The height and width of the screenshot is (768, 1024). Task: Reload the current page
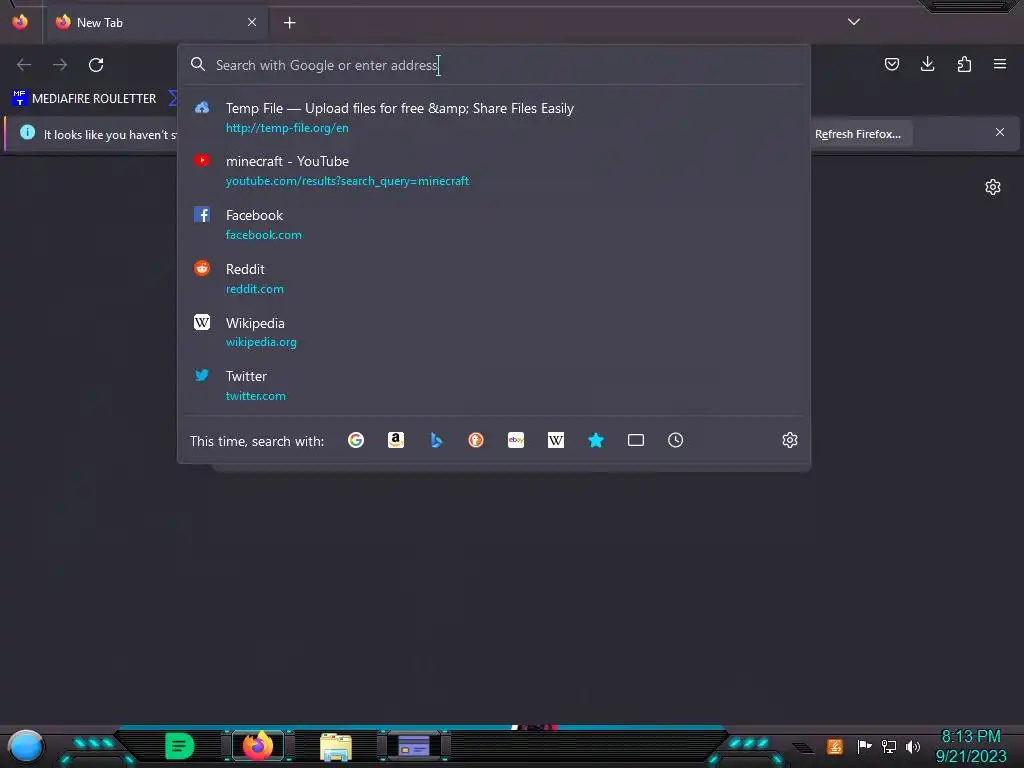96,65
